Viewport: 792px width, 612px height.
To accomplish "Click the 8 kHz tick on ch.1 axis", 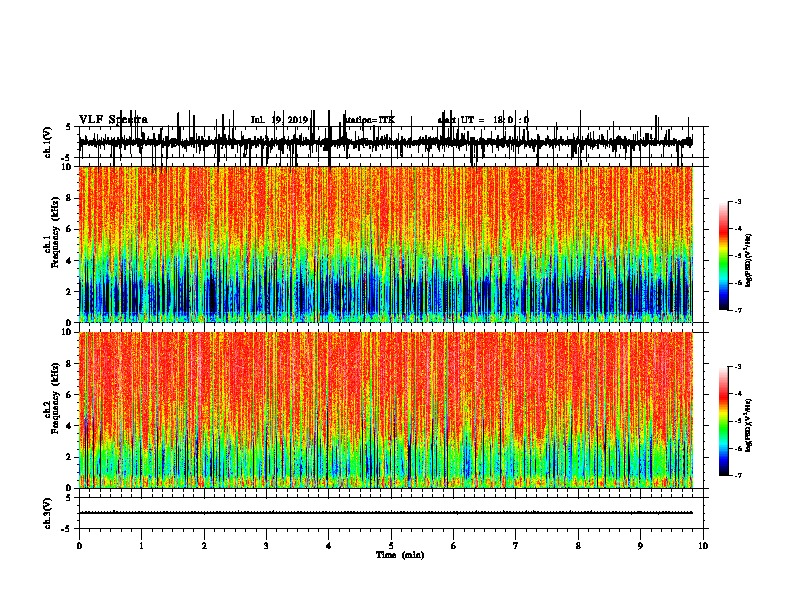I will (69, 198).
